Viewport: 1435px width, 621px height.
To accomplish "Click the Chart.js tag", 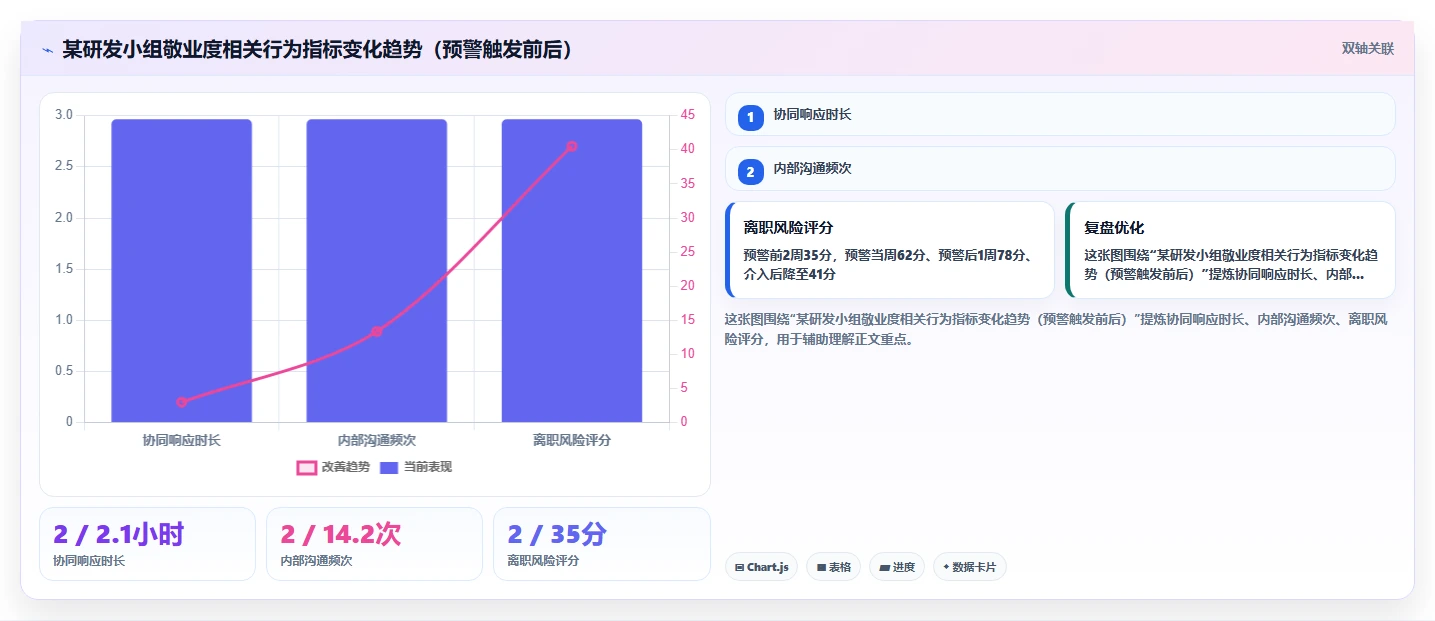I will (761, 567).
